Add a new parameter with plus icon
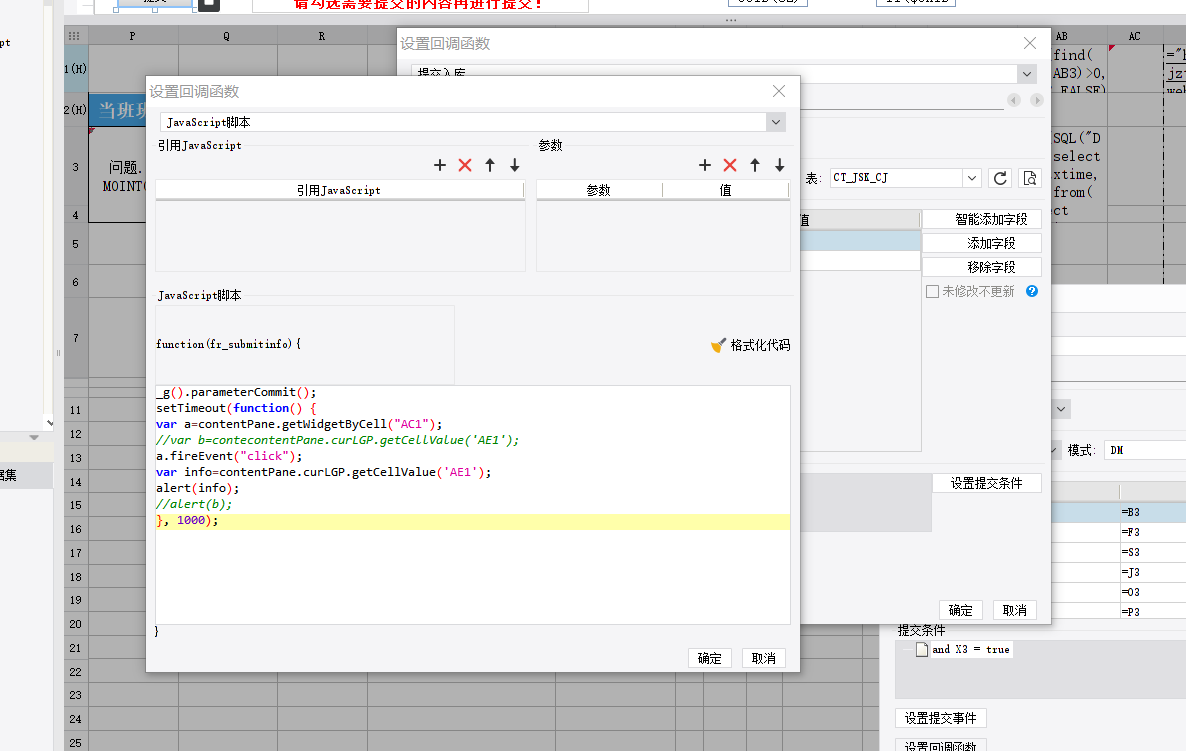The height and width of the screenshot is (751, 1186). click(x=704, y=165)
